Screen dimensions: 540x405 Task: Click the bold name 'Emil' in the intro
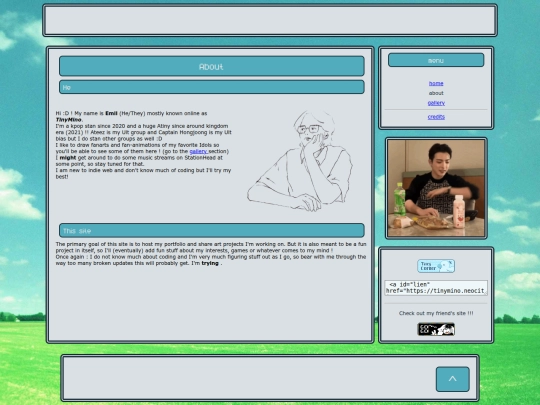click(x=111, y=113)
